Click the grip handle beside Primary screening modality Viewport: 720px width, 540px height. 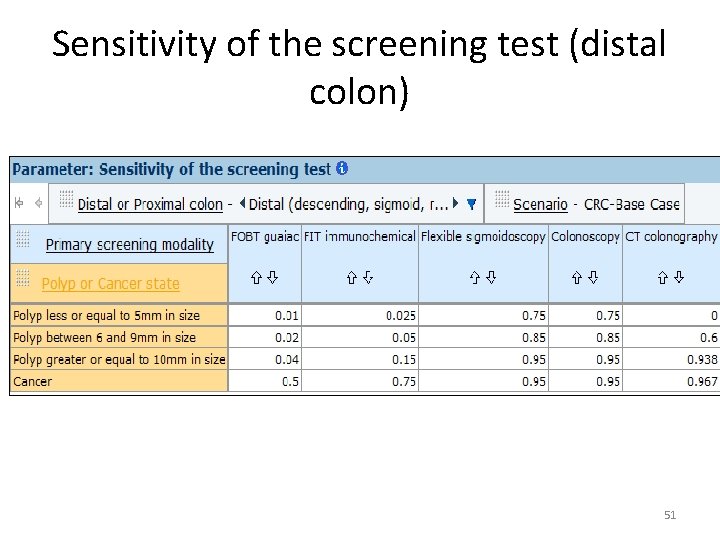tap(24, 240)
